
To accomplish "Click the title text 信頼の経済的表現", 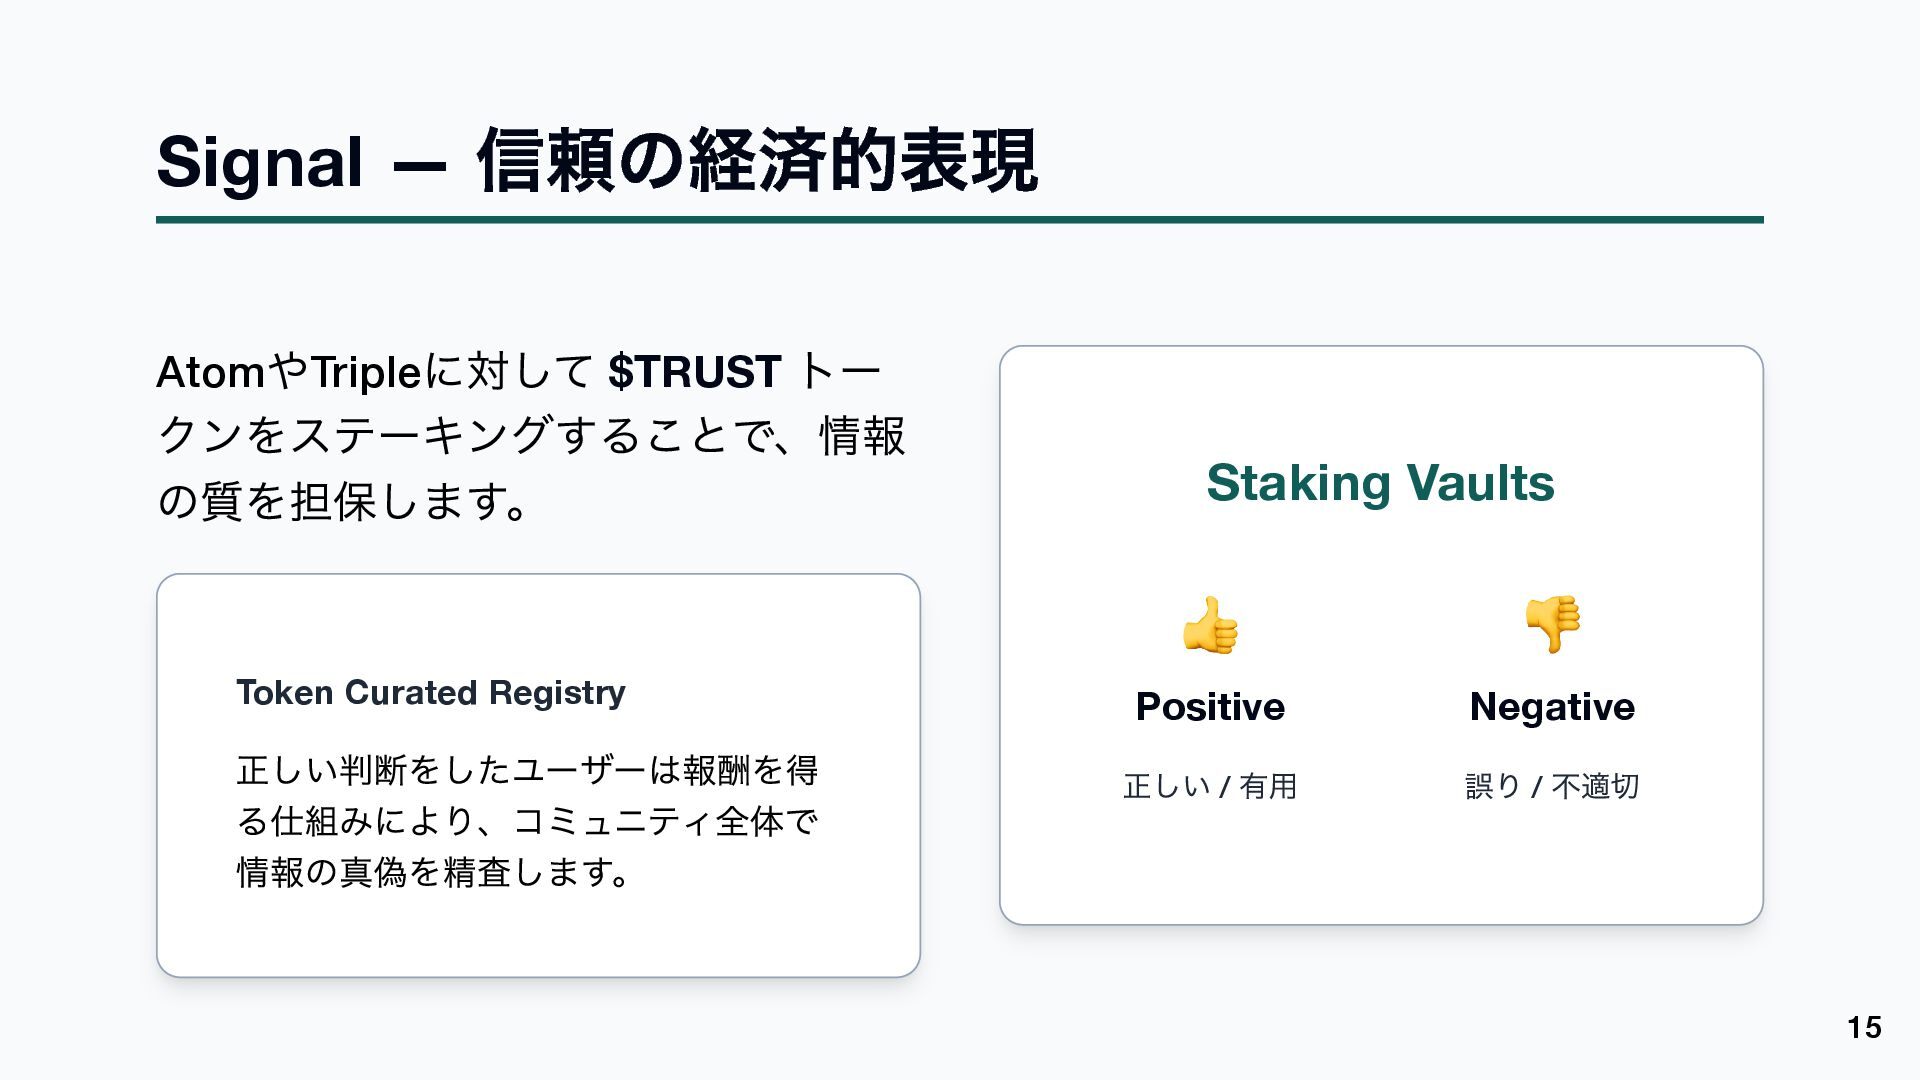I will [757, 162].
